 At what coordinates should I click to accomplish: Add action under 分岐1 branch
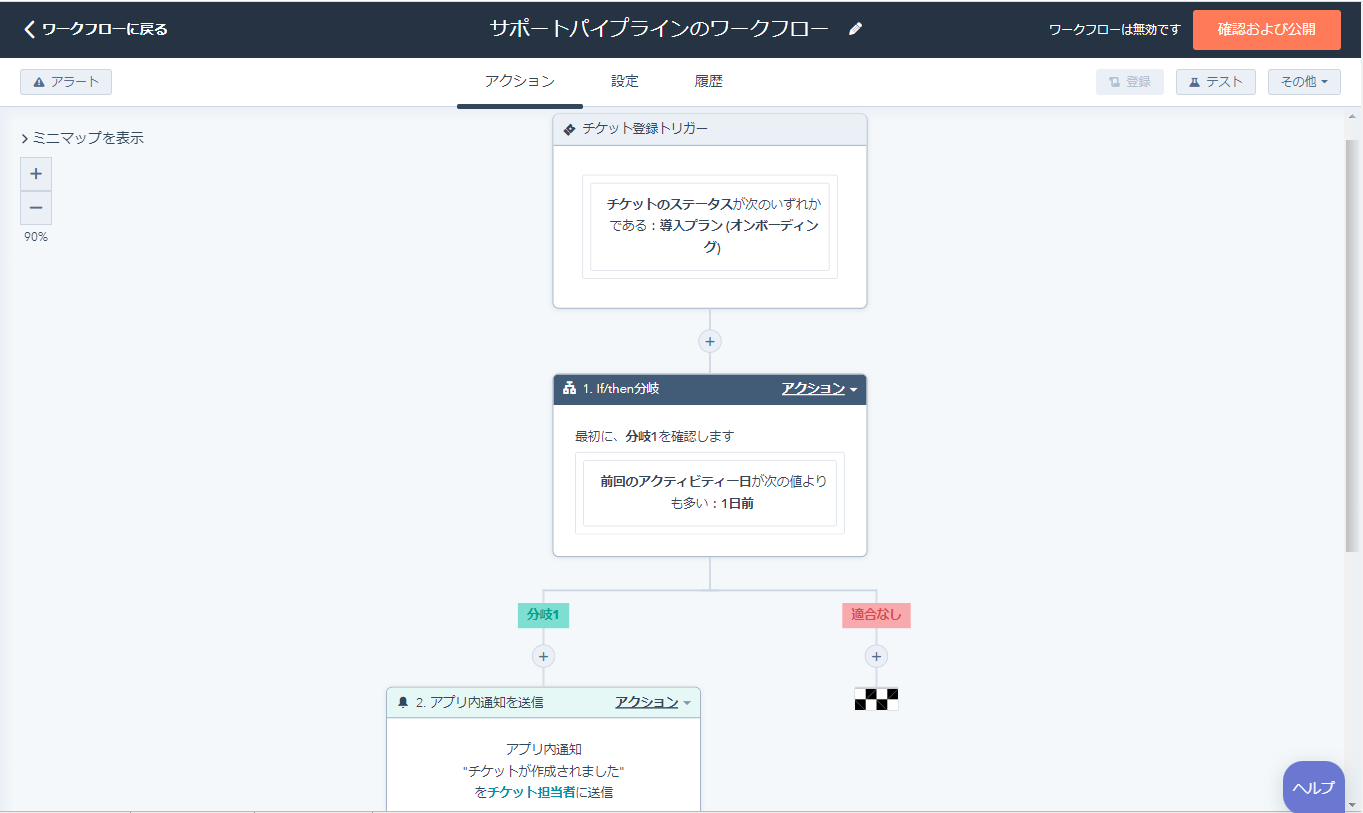543,656
